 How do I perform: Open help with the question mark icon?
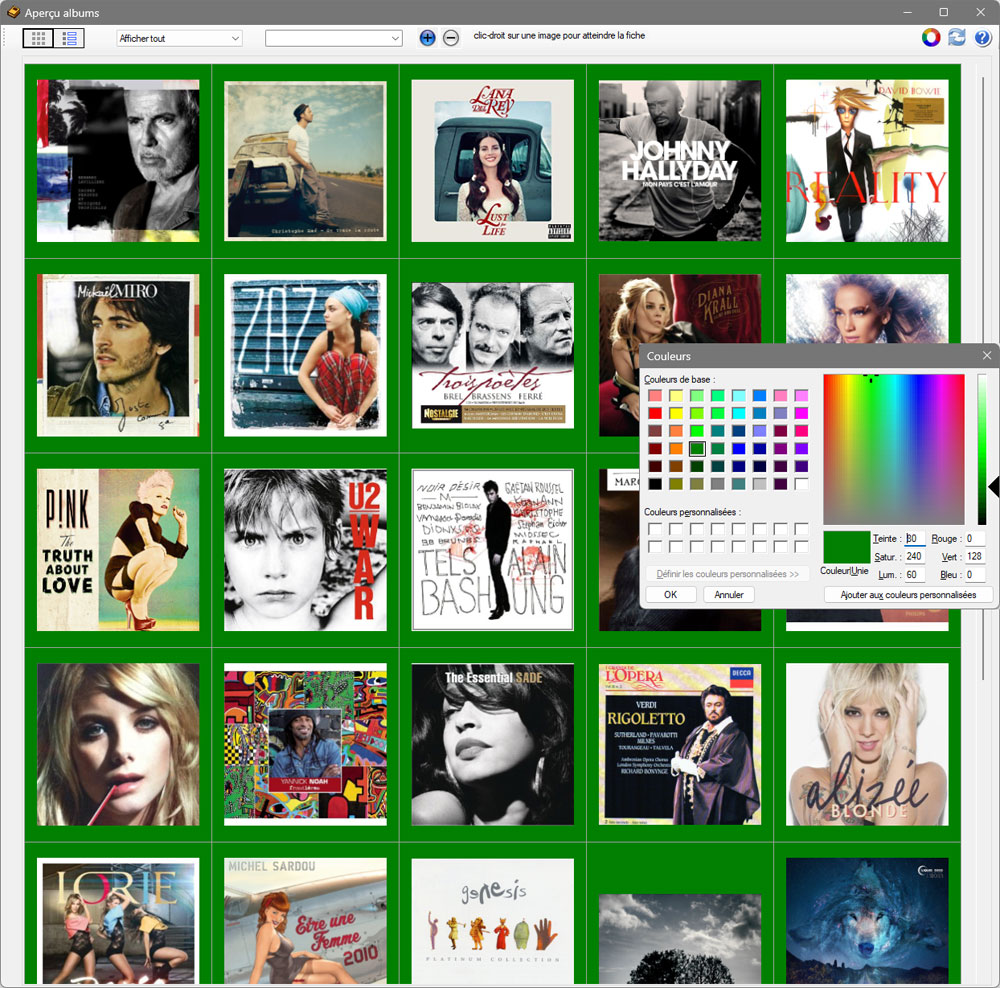(982, 38)
